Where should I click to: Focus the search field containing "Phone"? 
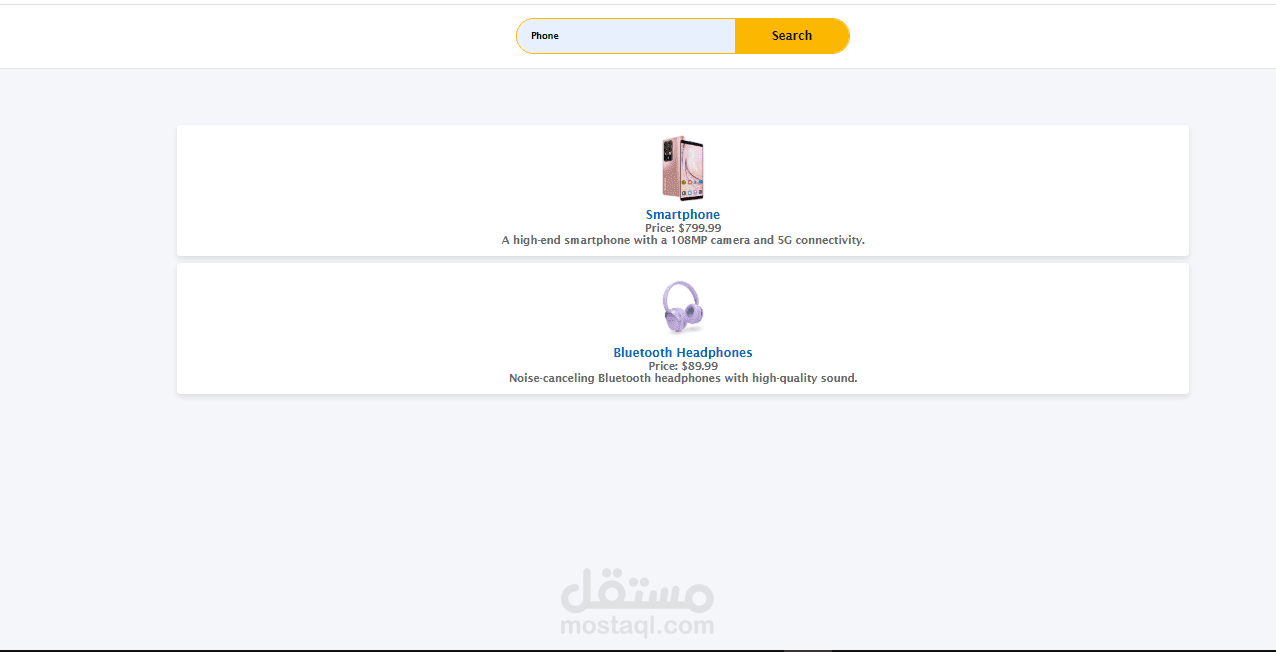[626, 36]
